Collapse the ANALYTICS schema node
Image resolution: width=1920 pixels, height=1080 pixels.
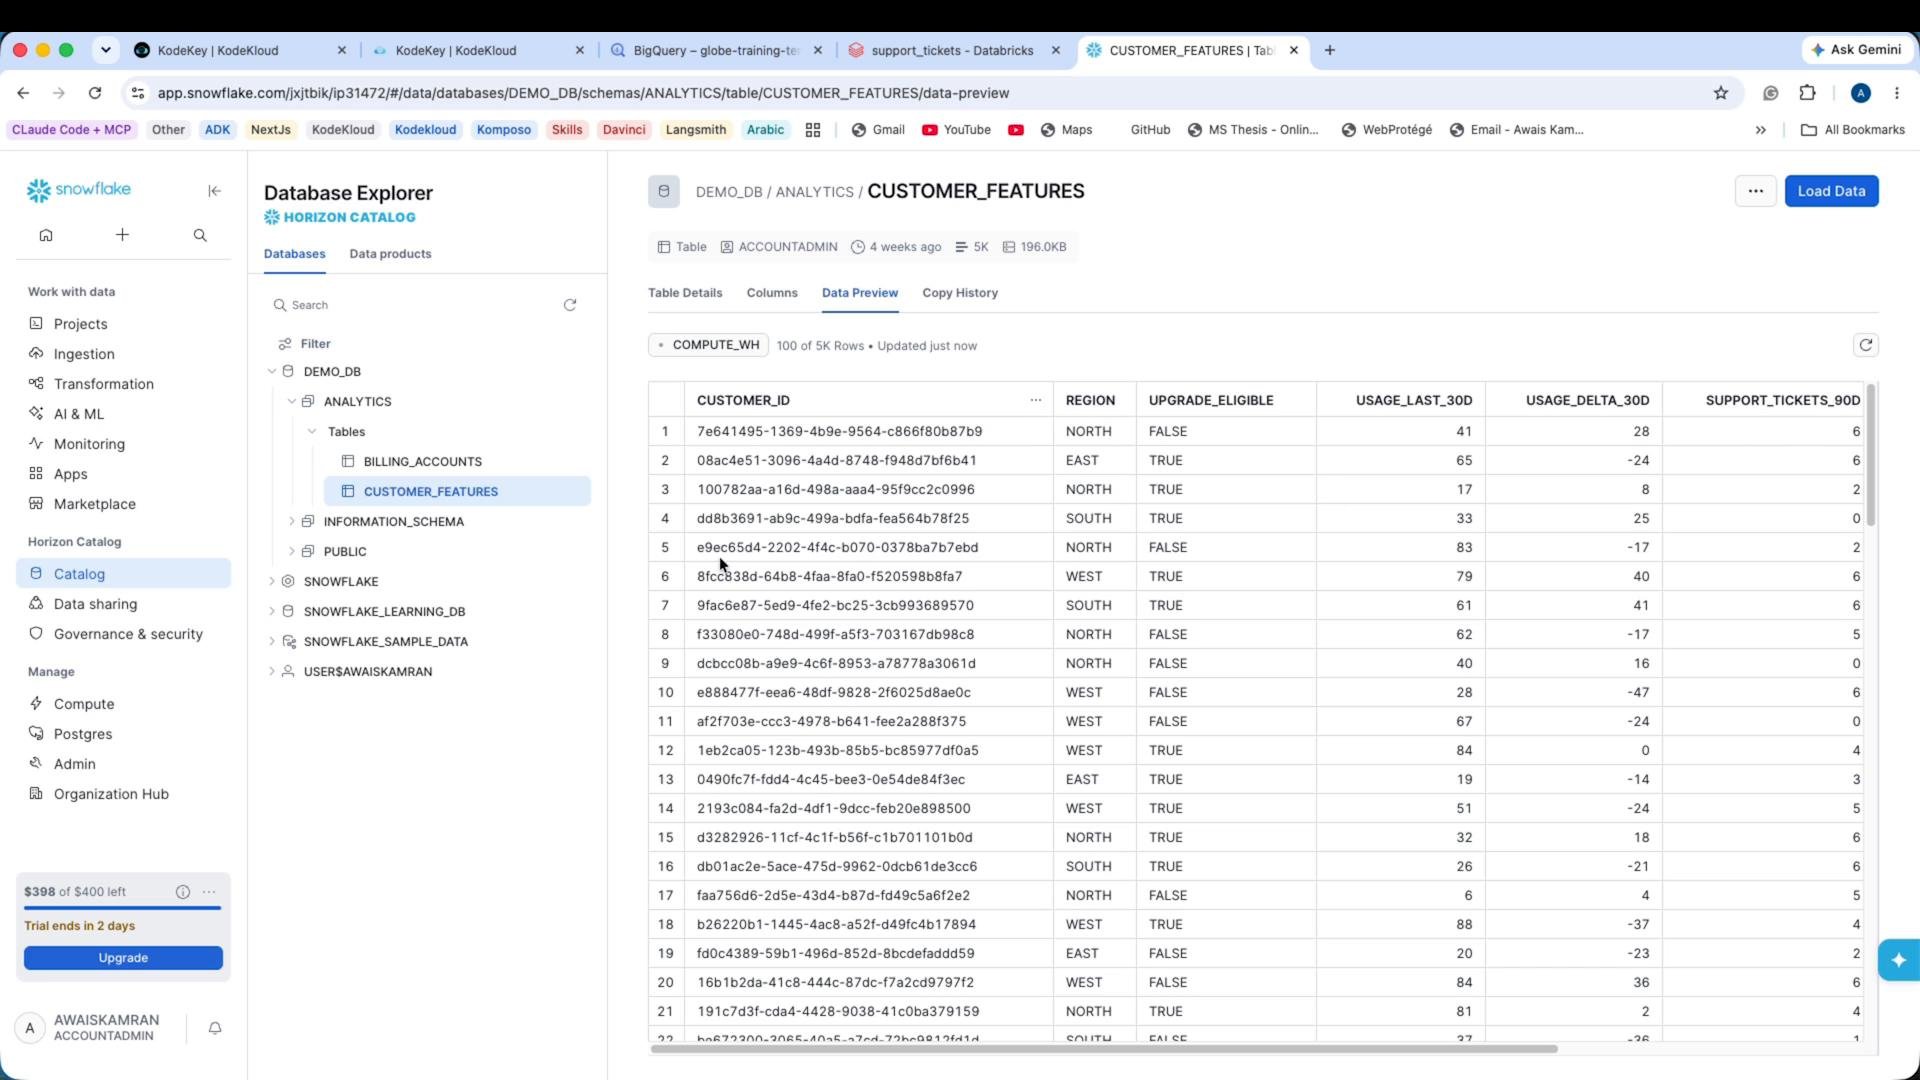[292, 401]
